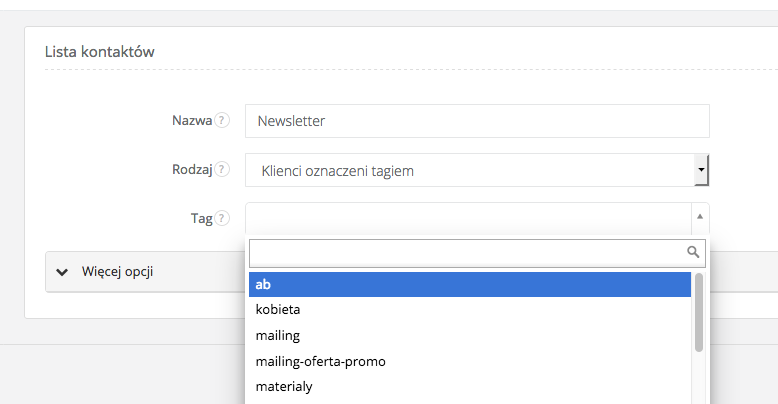This screenshot has height=404, width=778.
Task: Click the help icon next to Nazwa
Action: click(x=222, y=121)
